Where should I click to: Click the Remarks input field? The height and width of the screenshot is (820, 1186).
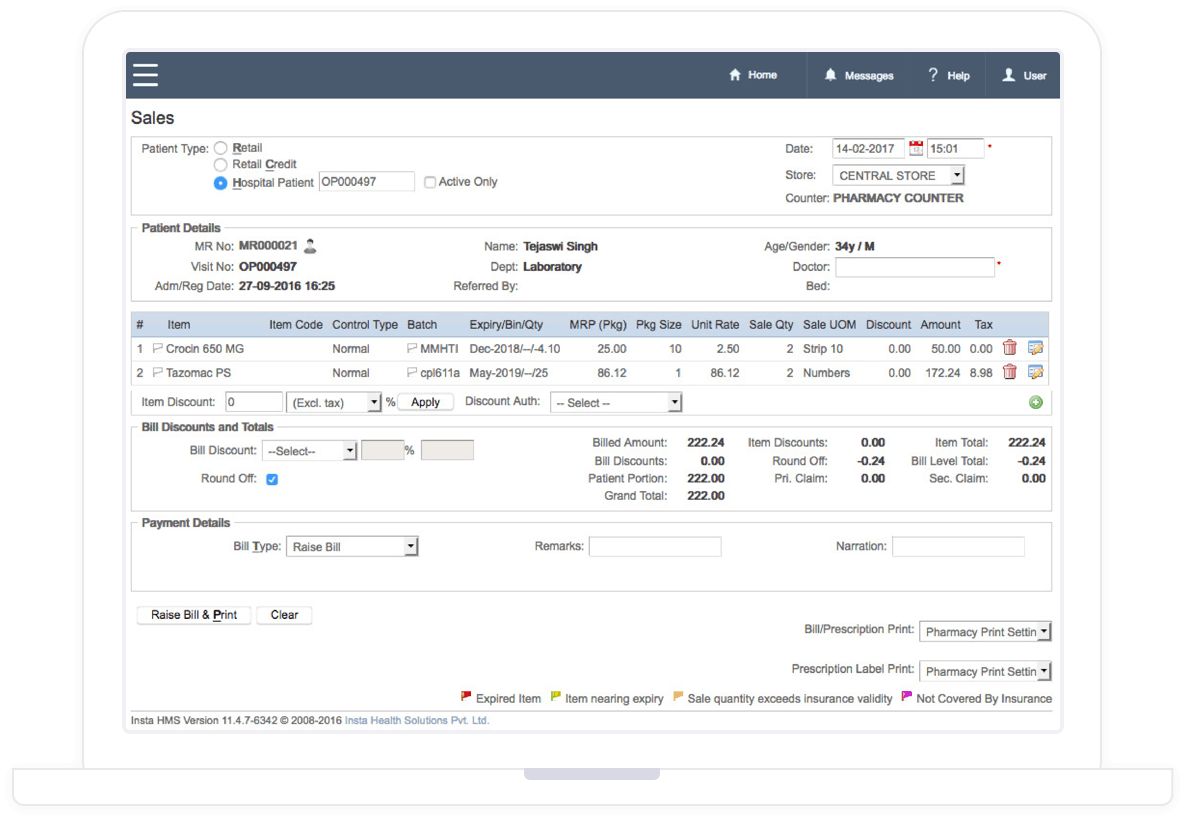pyautogui.click(x=654, y=547)
